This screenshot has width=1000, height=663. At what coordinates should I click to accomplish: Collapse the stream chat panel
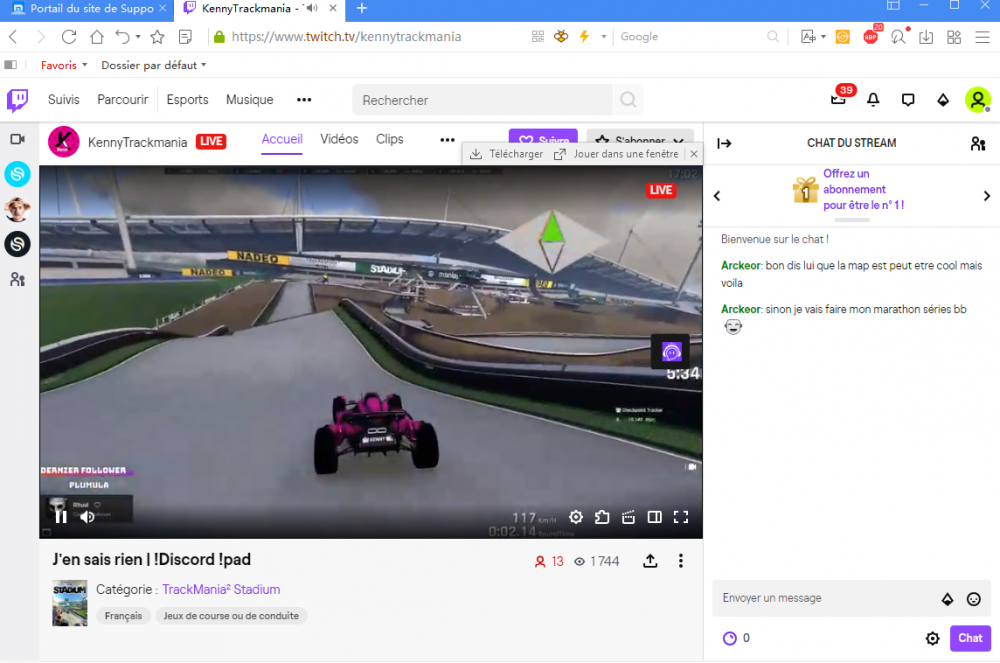725,143
